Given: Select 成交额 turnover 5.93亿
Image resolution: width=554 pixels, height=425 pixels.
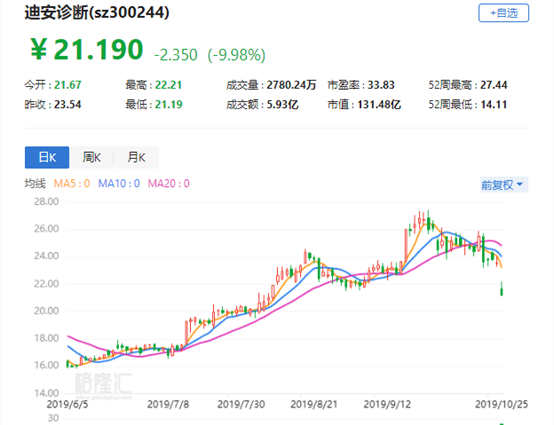Looking at the screenshot, I should 282,105.
